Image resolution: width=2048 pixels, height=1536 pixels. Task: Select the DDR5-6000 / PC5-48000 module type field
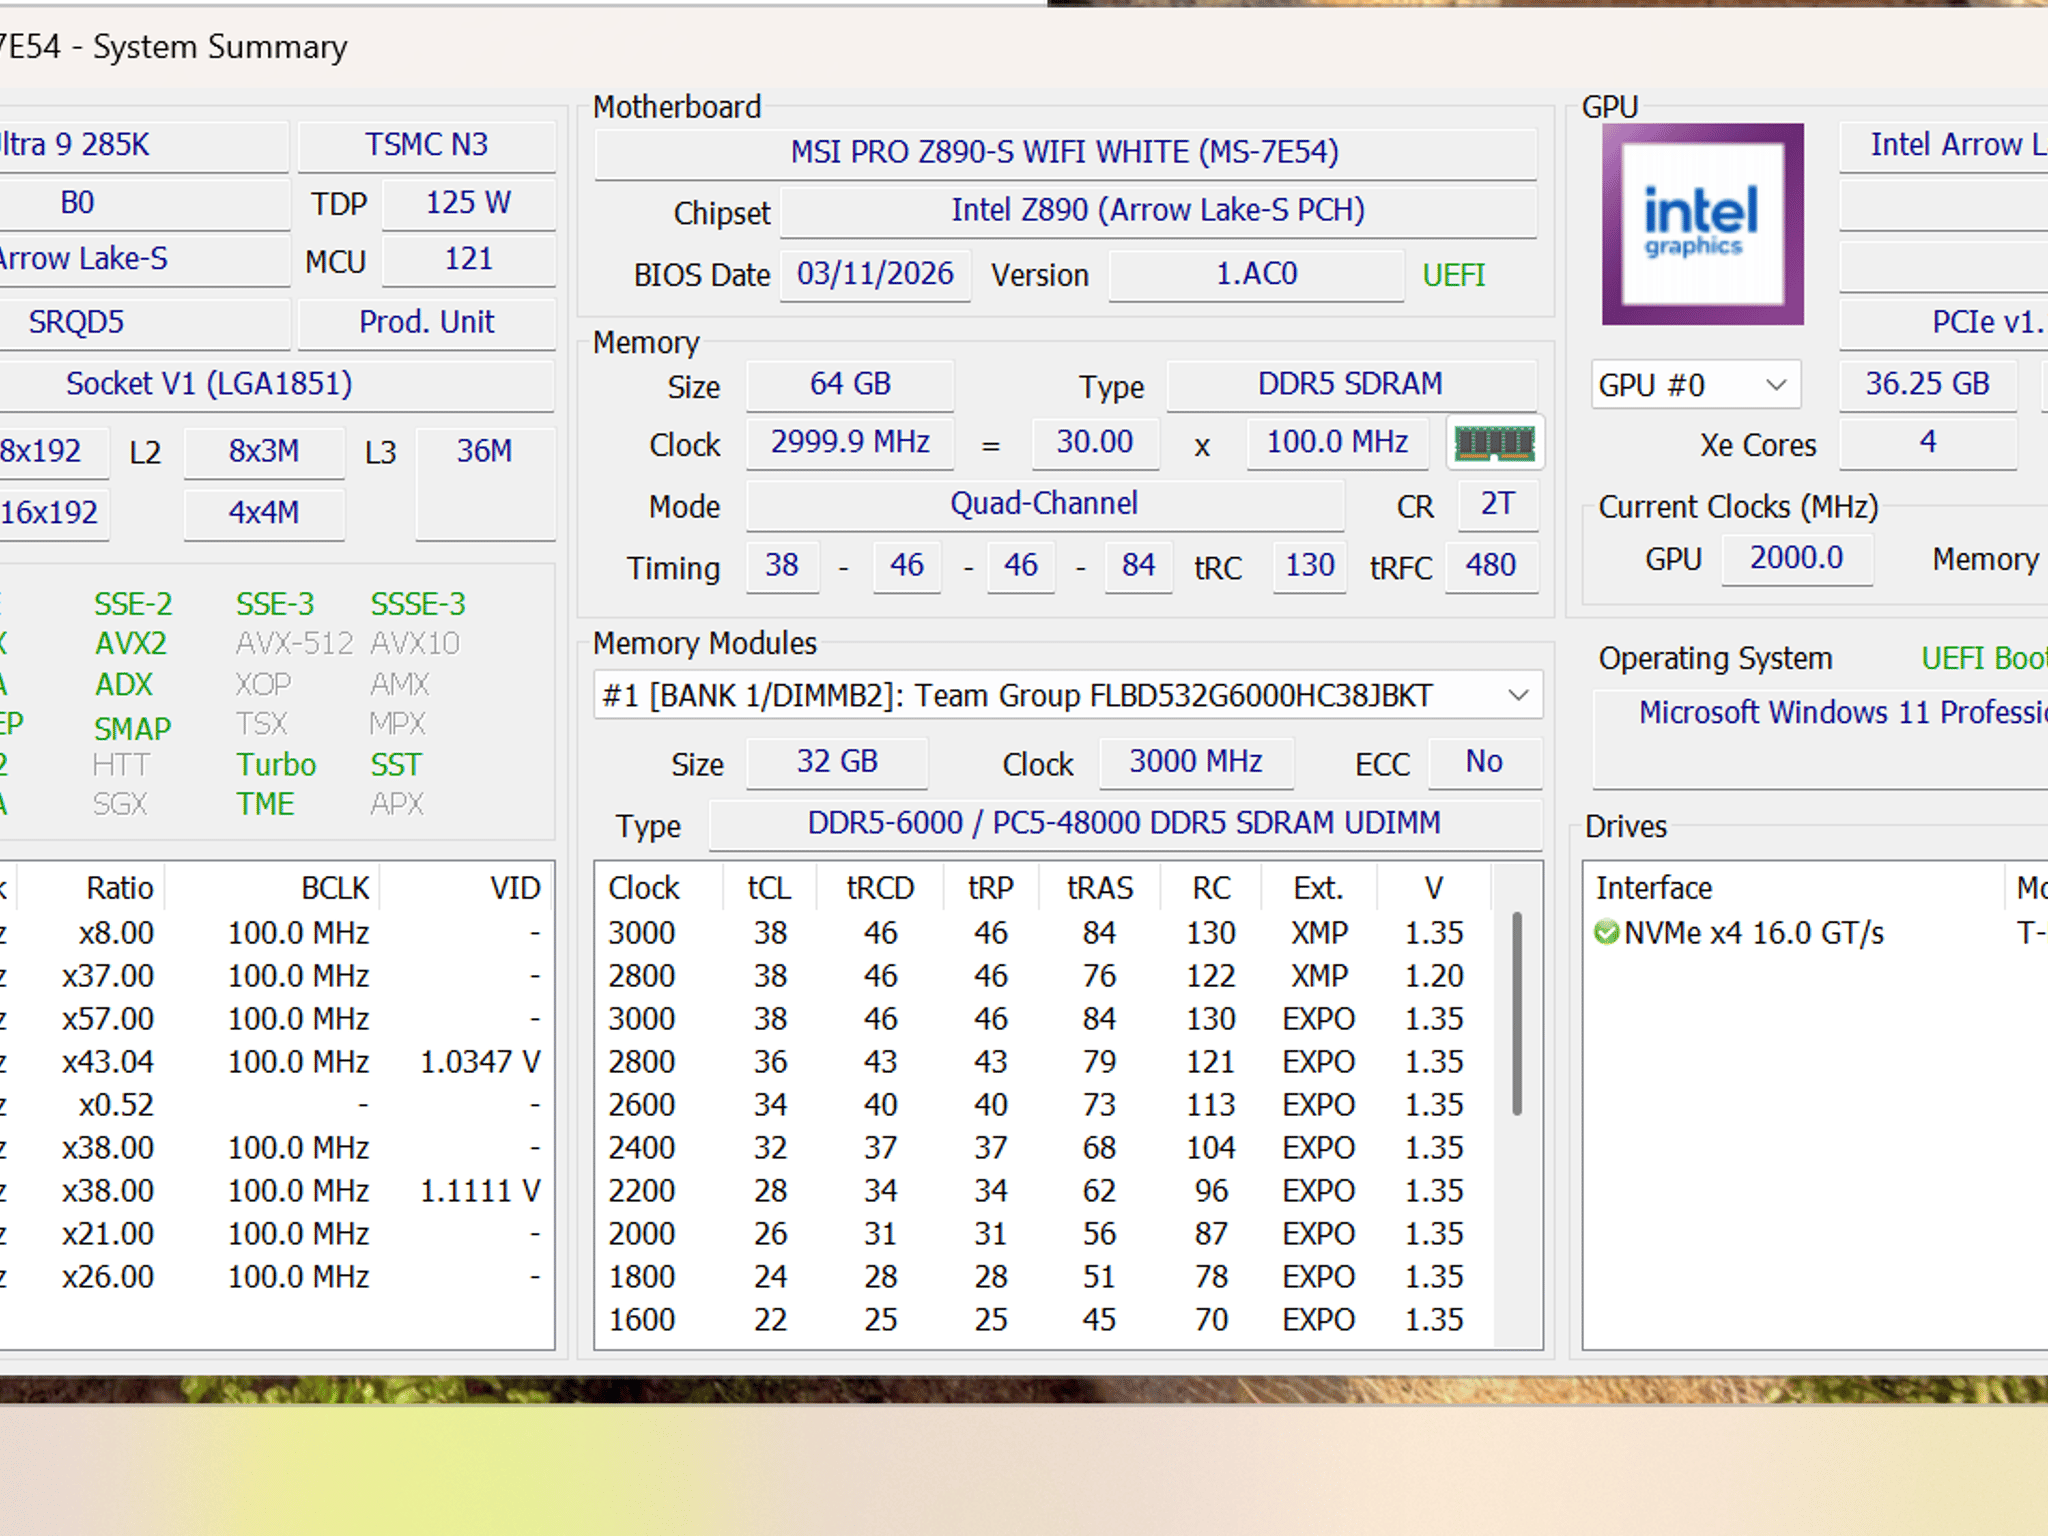1125,823
